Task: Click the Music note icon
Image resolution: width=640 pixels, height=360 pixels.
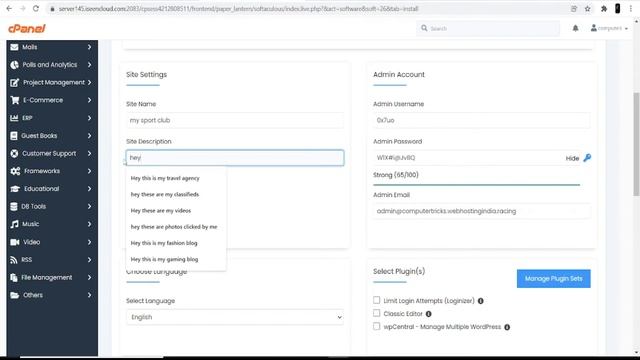Action: pyautogui.click(x=14, y=224)
